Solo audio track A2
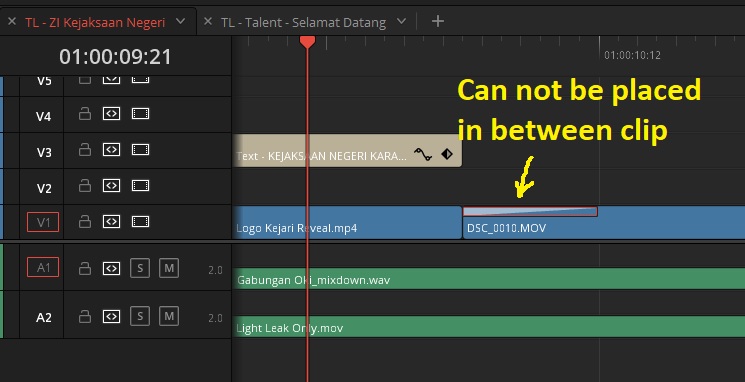This screenshot has height=382, width=745. coord(140,316)
